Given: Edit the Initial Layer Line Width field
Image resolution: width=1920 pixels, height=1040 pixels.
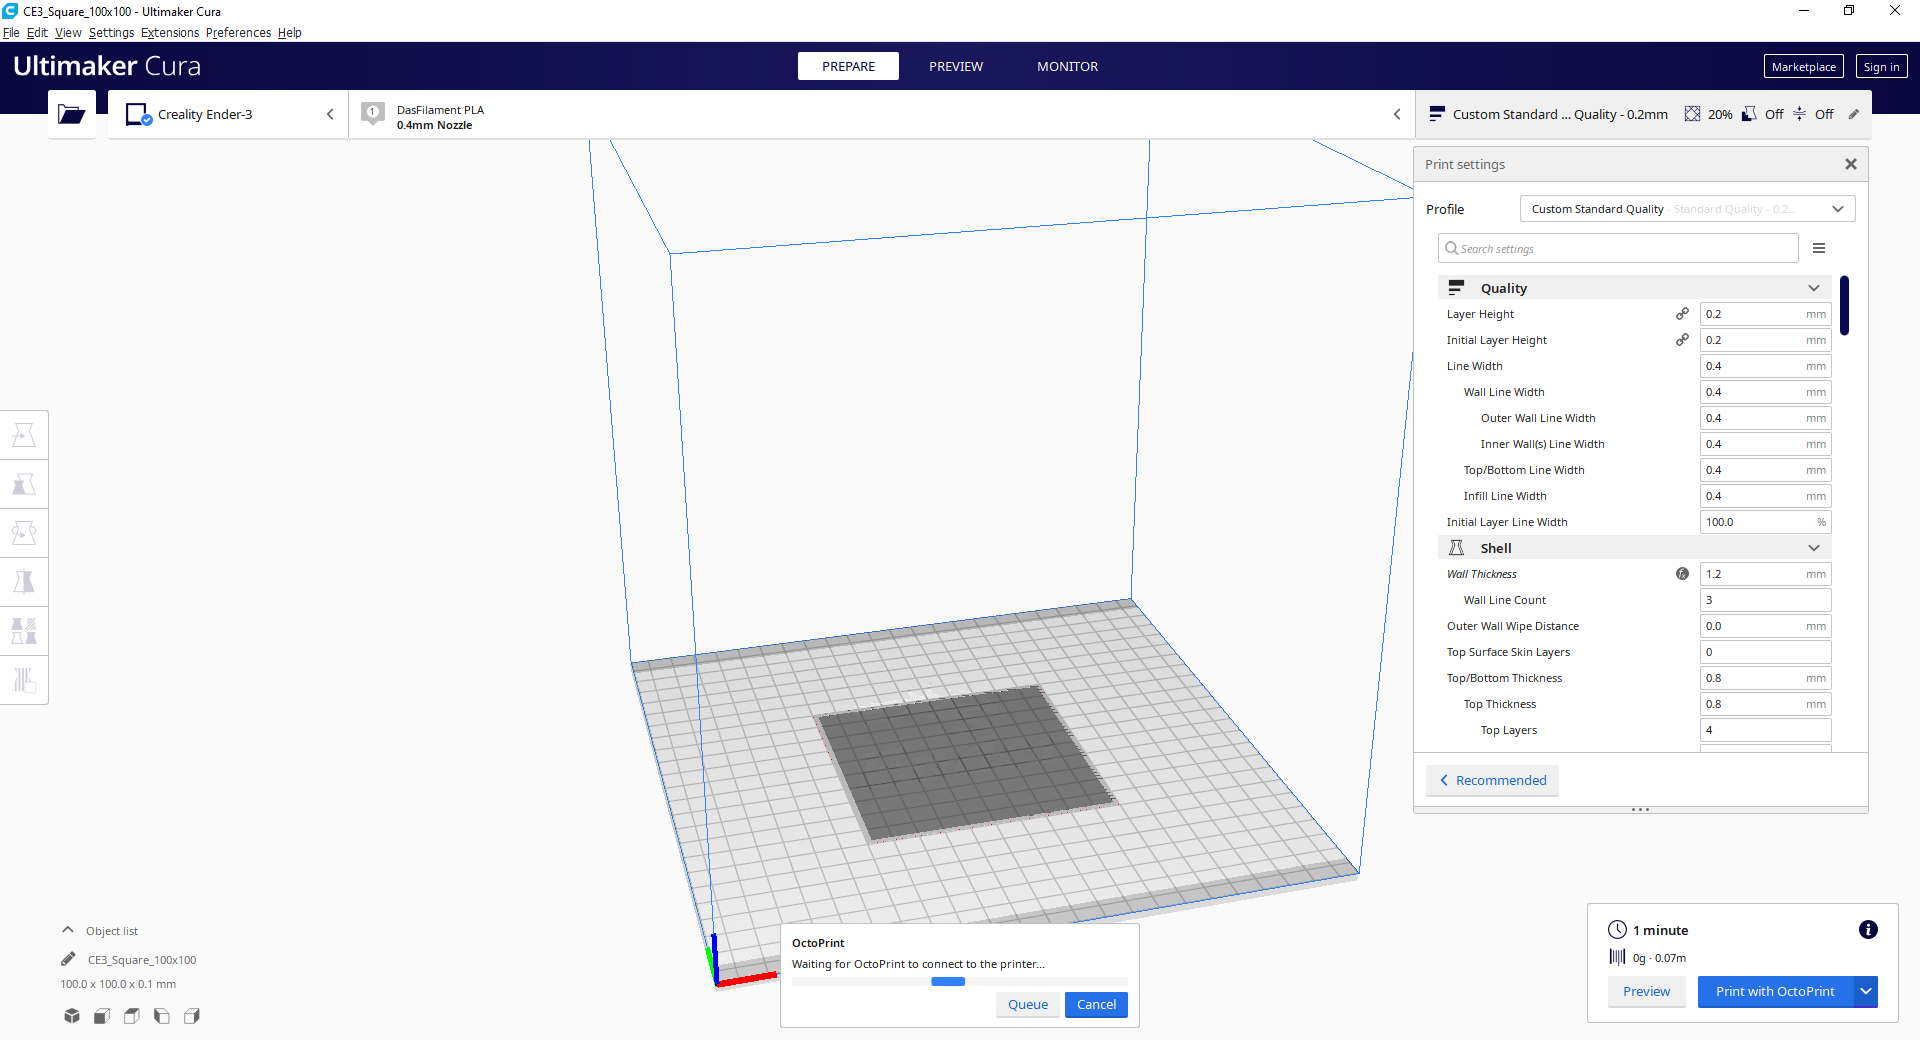Looking at the screenshot, I should [1765, 522].
